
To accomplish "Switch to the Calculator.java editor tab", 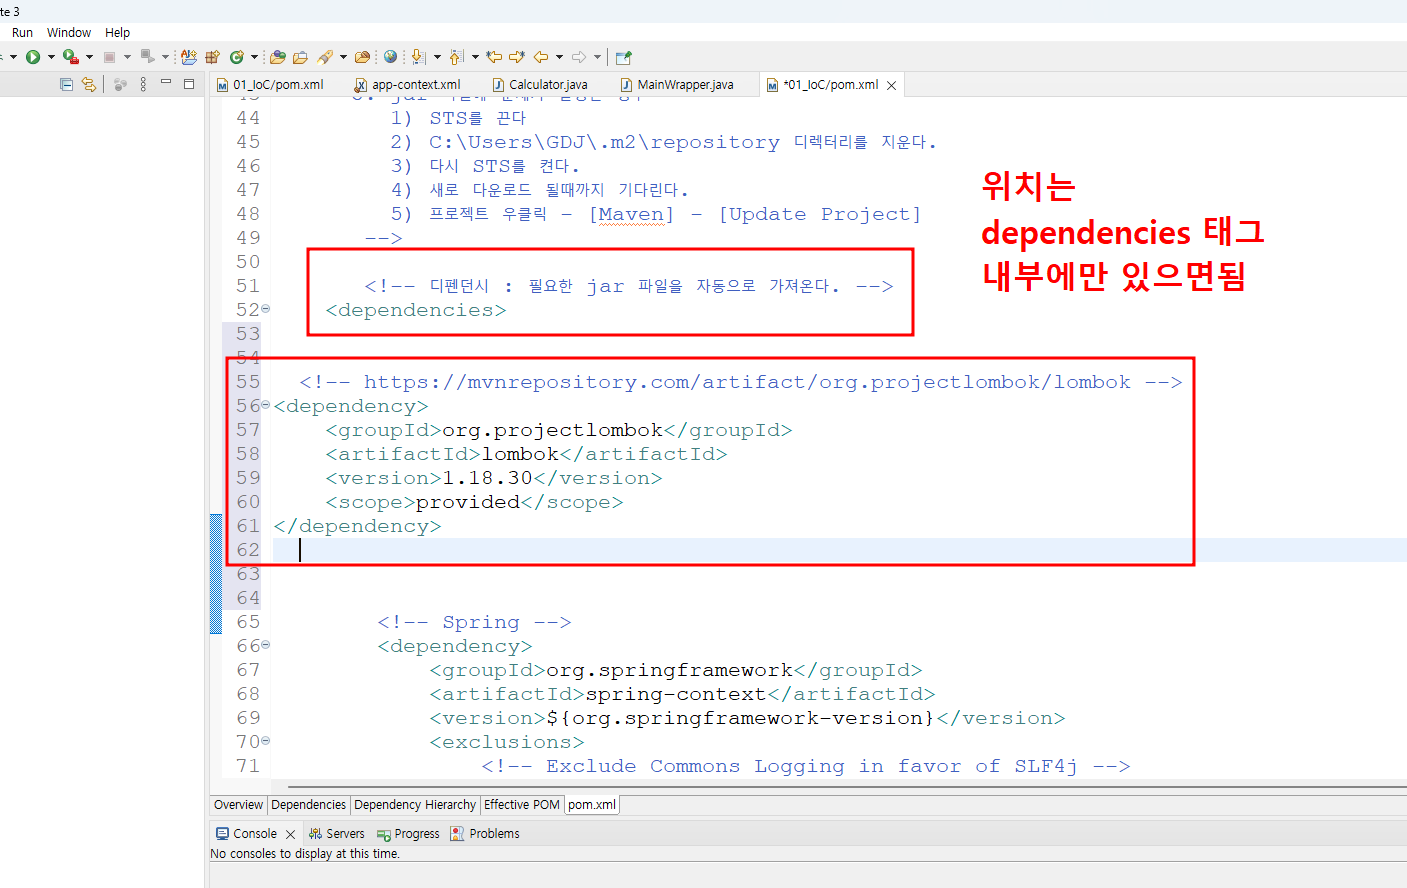I will click(x=540, y=85).
